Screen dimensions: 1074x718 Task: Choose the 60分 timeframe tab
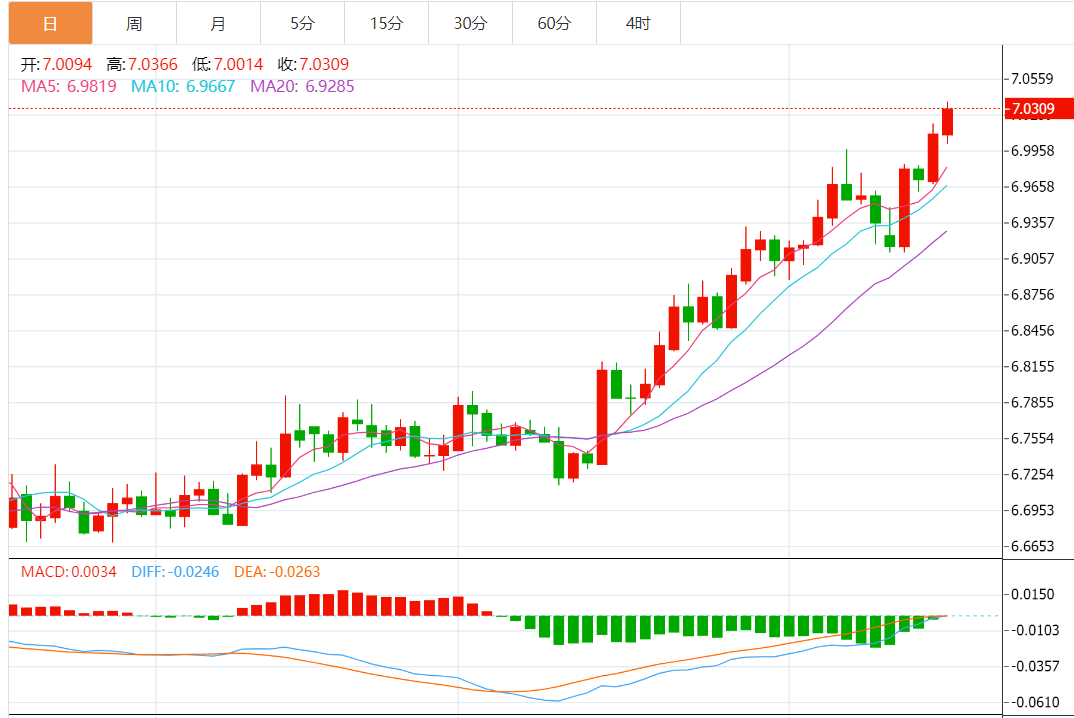(554, 23)
